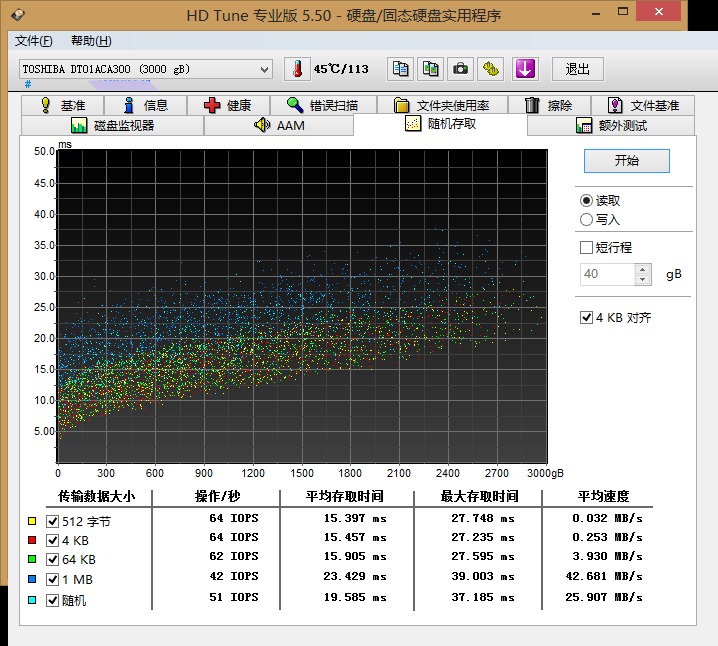
Task: Click the folder icon of the 文件夹使用率 tab
Action: 401,105
